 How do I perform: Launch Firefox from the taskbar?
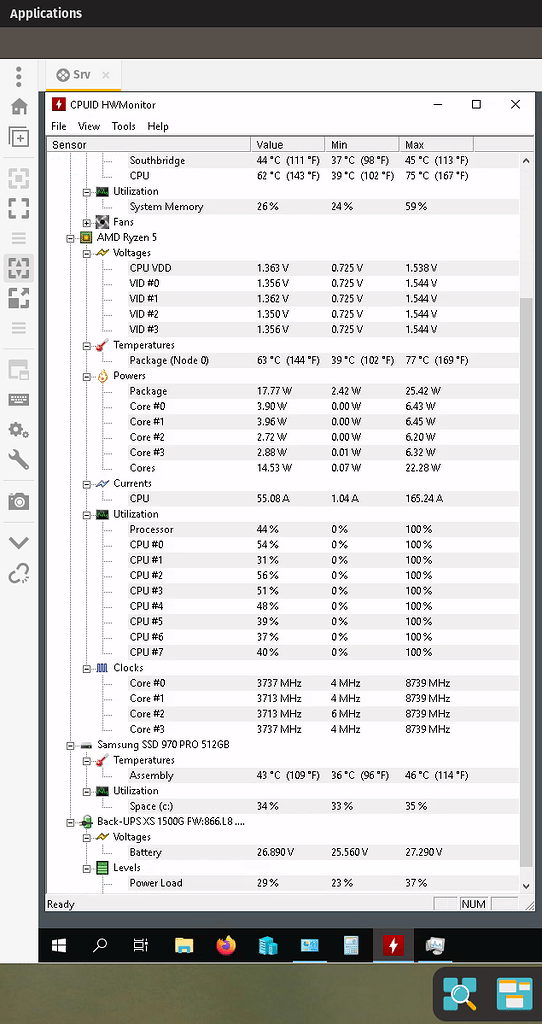226,945
